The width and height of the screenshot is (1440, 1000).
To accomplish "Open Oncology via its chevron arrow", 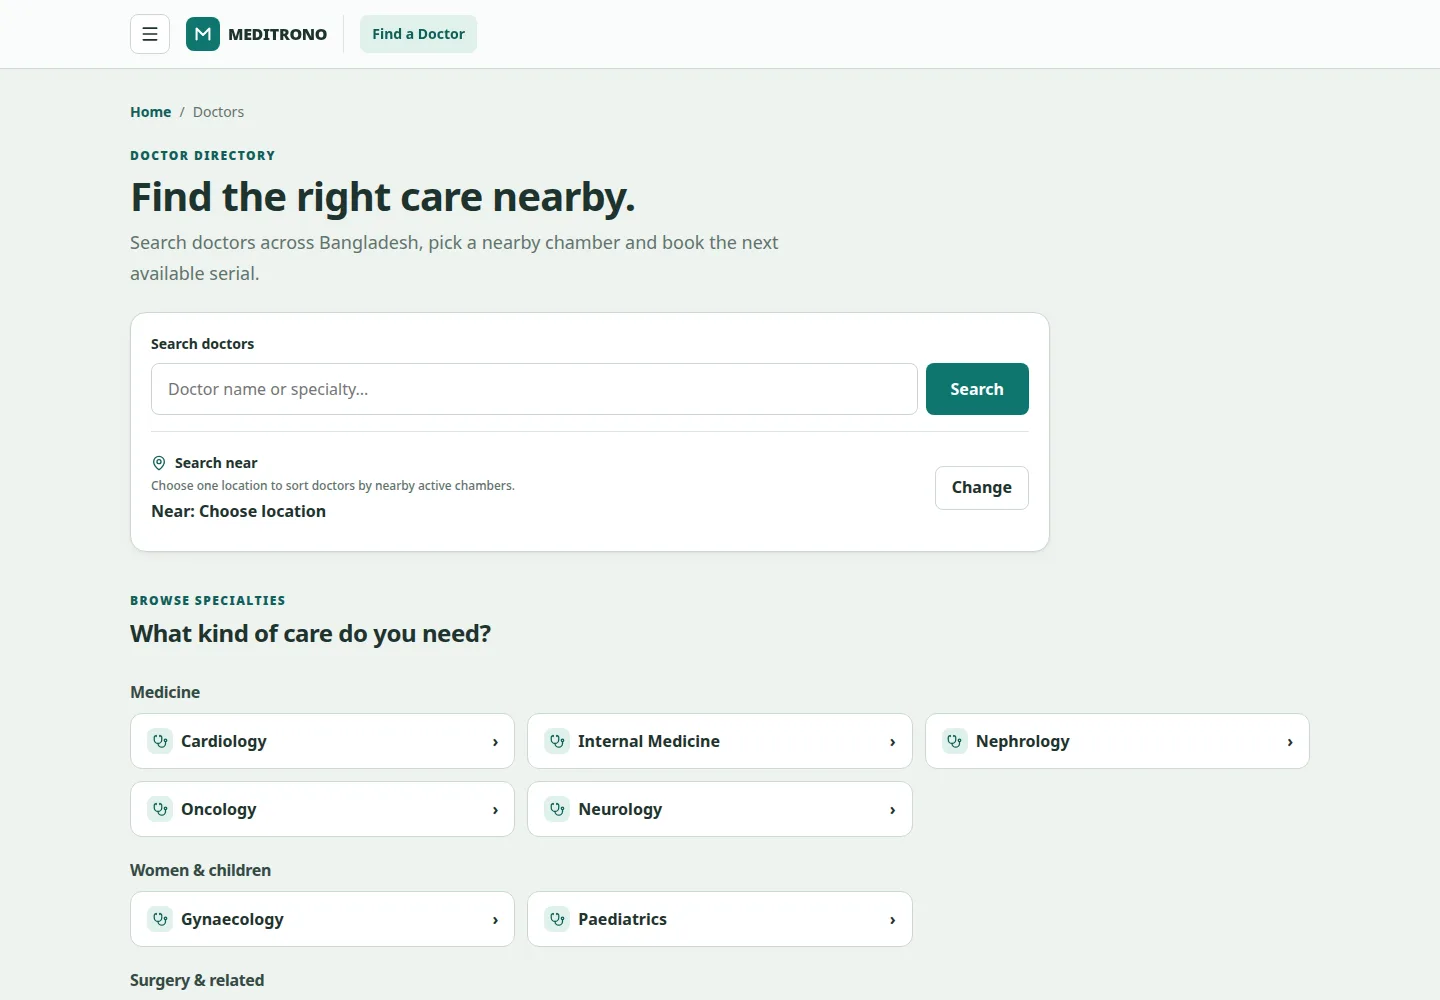I will [495, 810].
